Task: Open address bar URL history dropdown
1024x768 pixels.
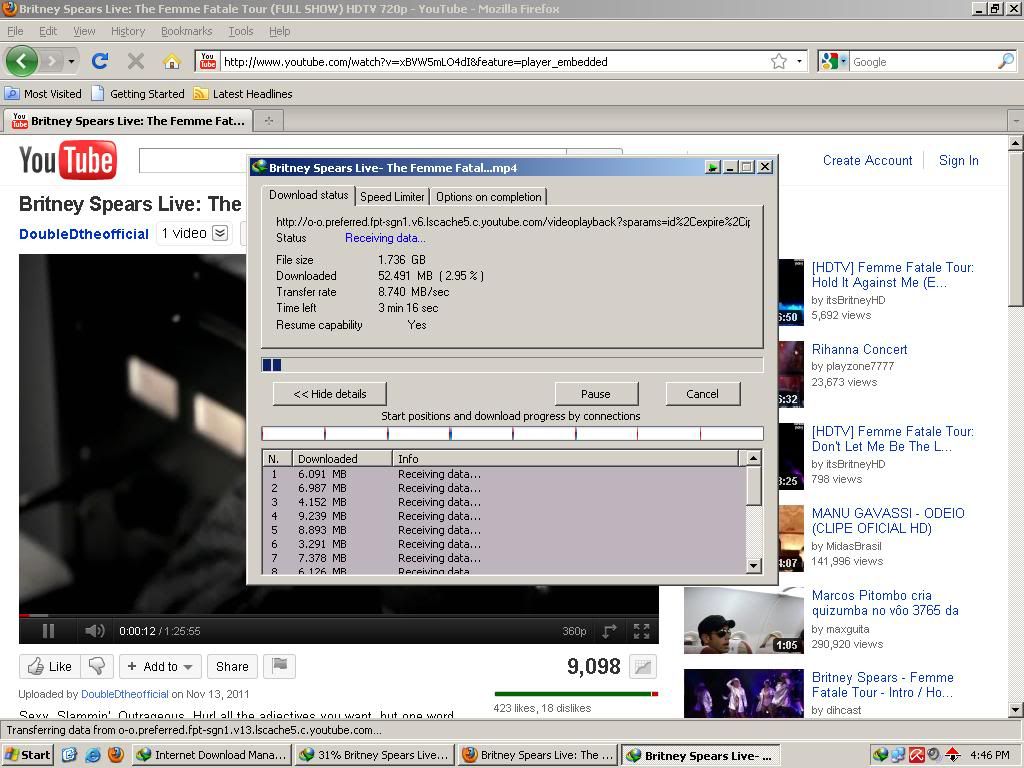Action: (799, 61)
